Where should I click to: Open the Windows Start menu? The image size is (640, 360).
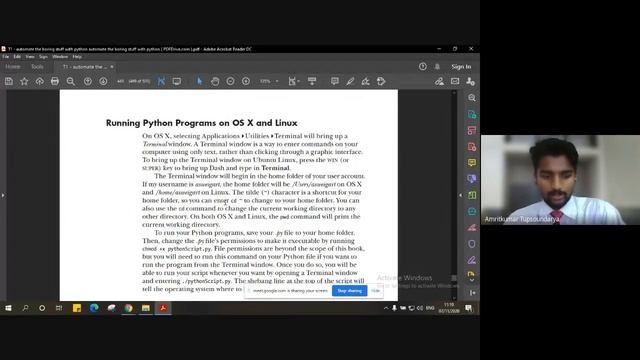pos(8,308)
